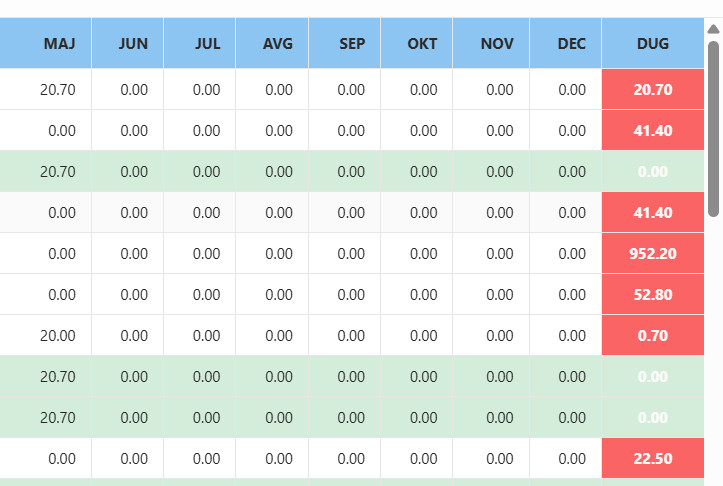Image resolution: width=723 pixels, height=486 pixels.
Task: Select the MAJ 20.70 cell in first row
Action: 58,89
